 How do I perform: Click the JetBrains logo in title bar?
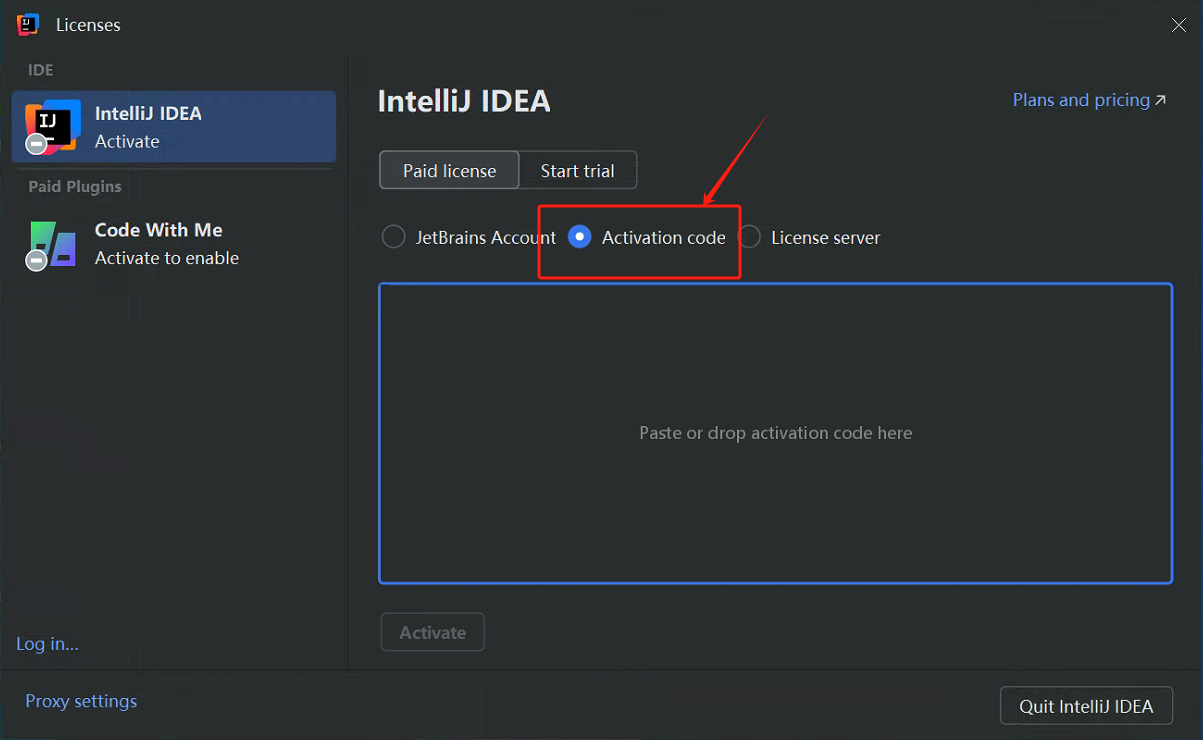[28, 25]
